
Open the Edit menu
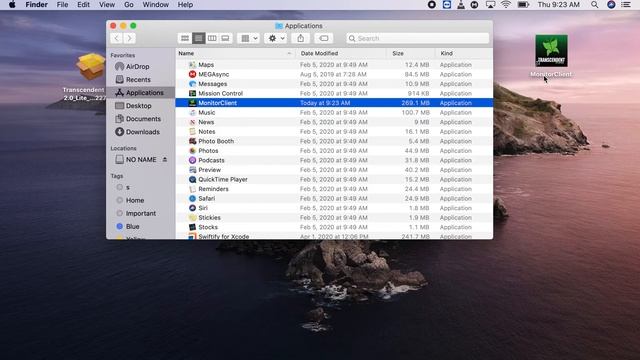(83, 5)
